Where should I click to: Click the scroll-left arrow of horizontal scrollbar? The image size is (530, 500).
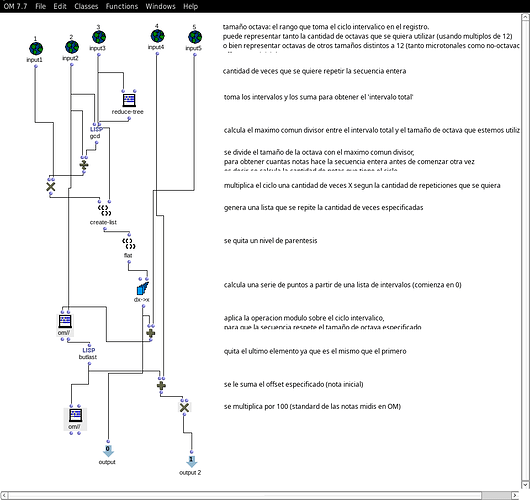click(3, 495)
